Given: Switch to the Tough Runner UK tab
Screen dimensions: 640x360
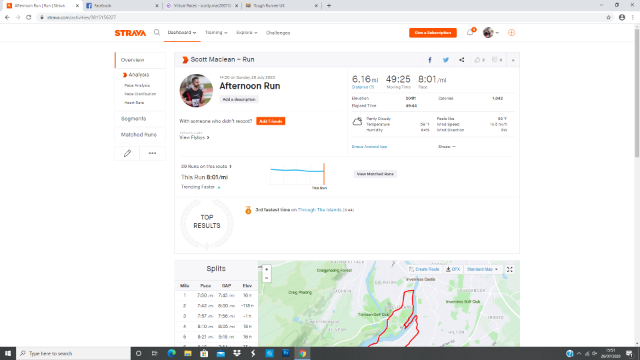Looking at the screenshot, I should coord(282,6).
